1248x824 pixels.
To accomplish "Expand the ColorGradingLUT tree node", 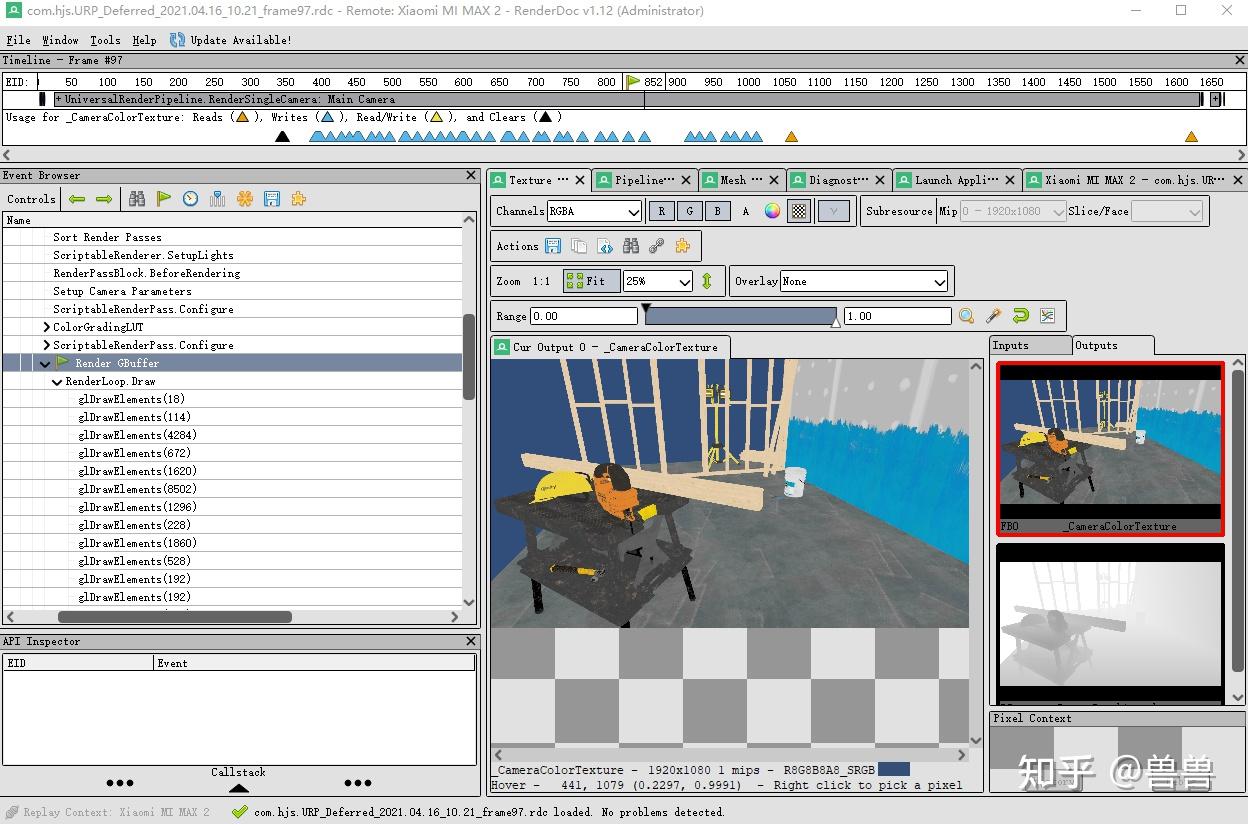I will point(46,327).
